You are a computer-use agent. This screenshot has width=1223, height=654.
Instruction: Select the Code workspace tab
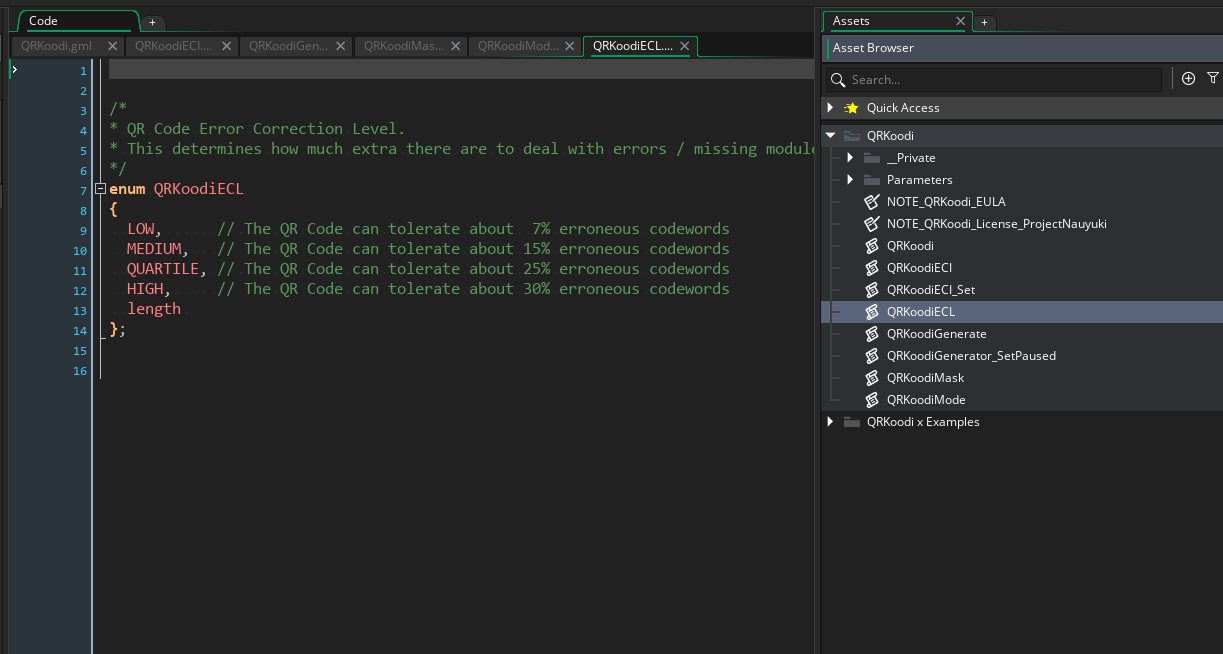pyautogui.click(x=78, y=21)
